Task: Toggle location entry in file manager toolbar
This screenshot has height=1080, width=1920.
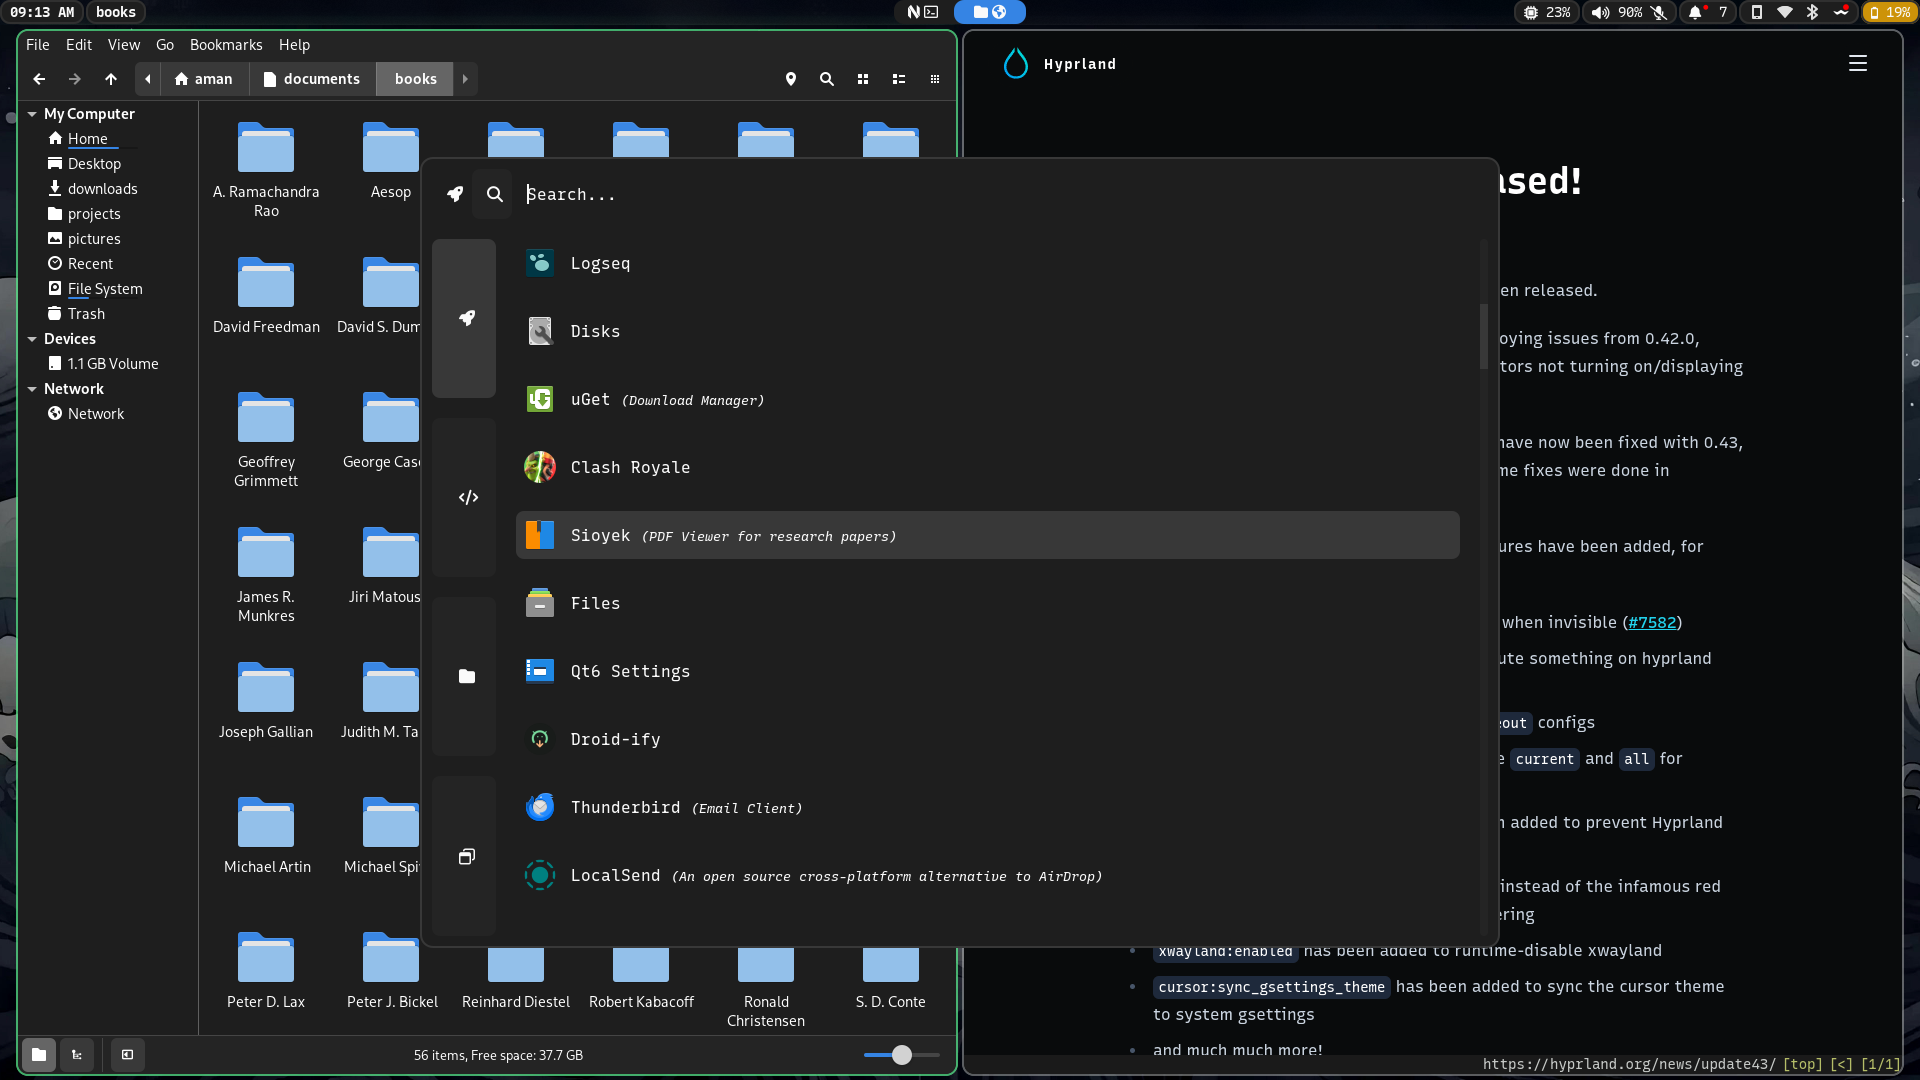Action: 790,79
